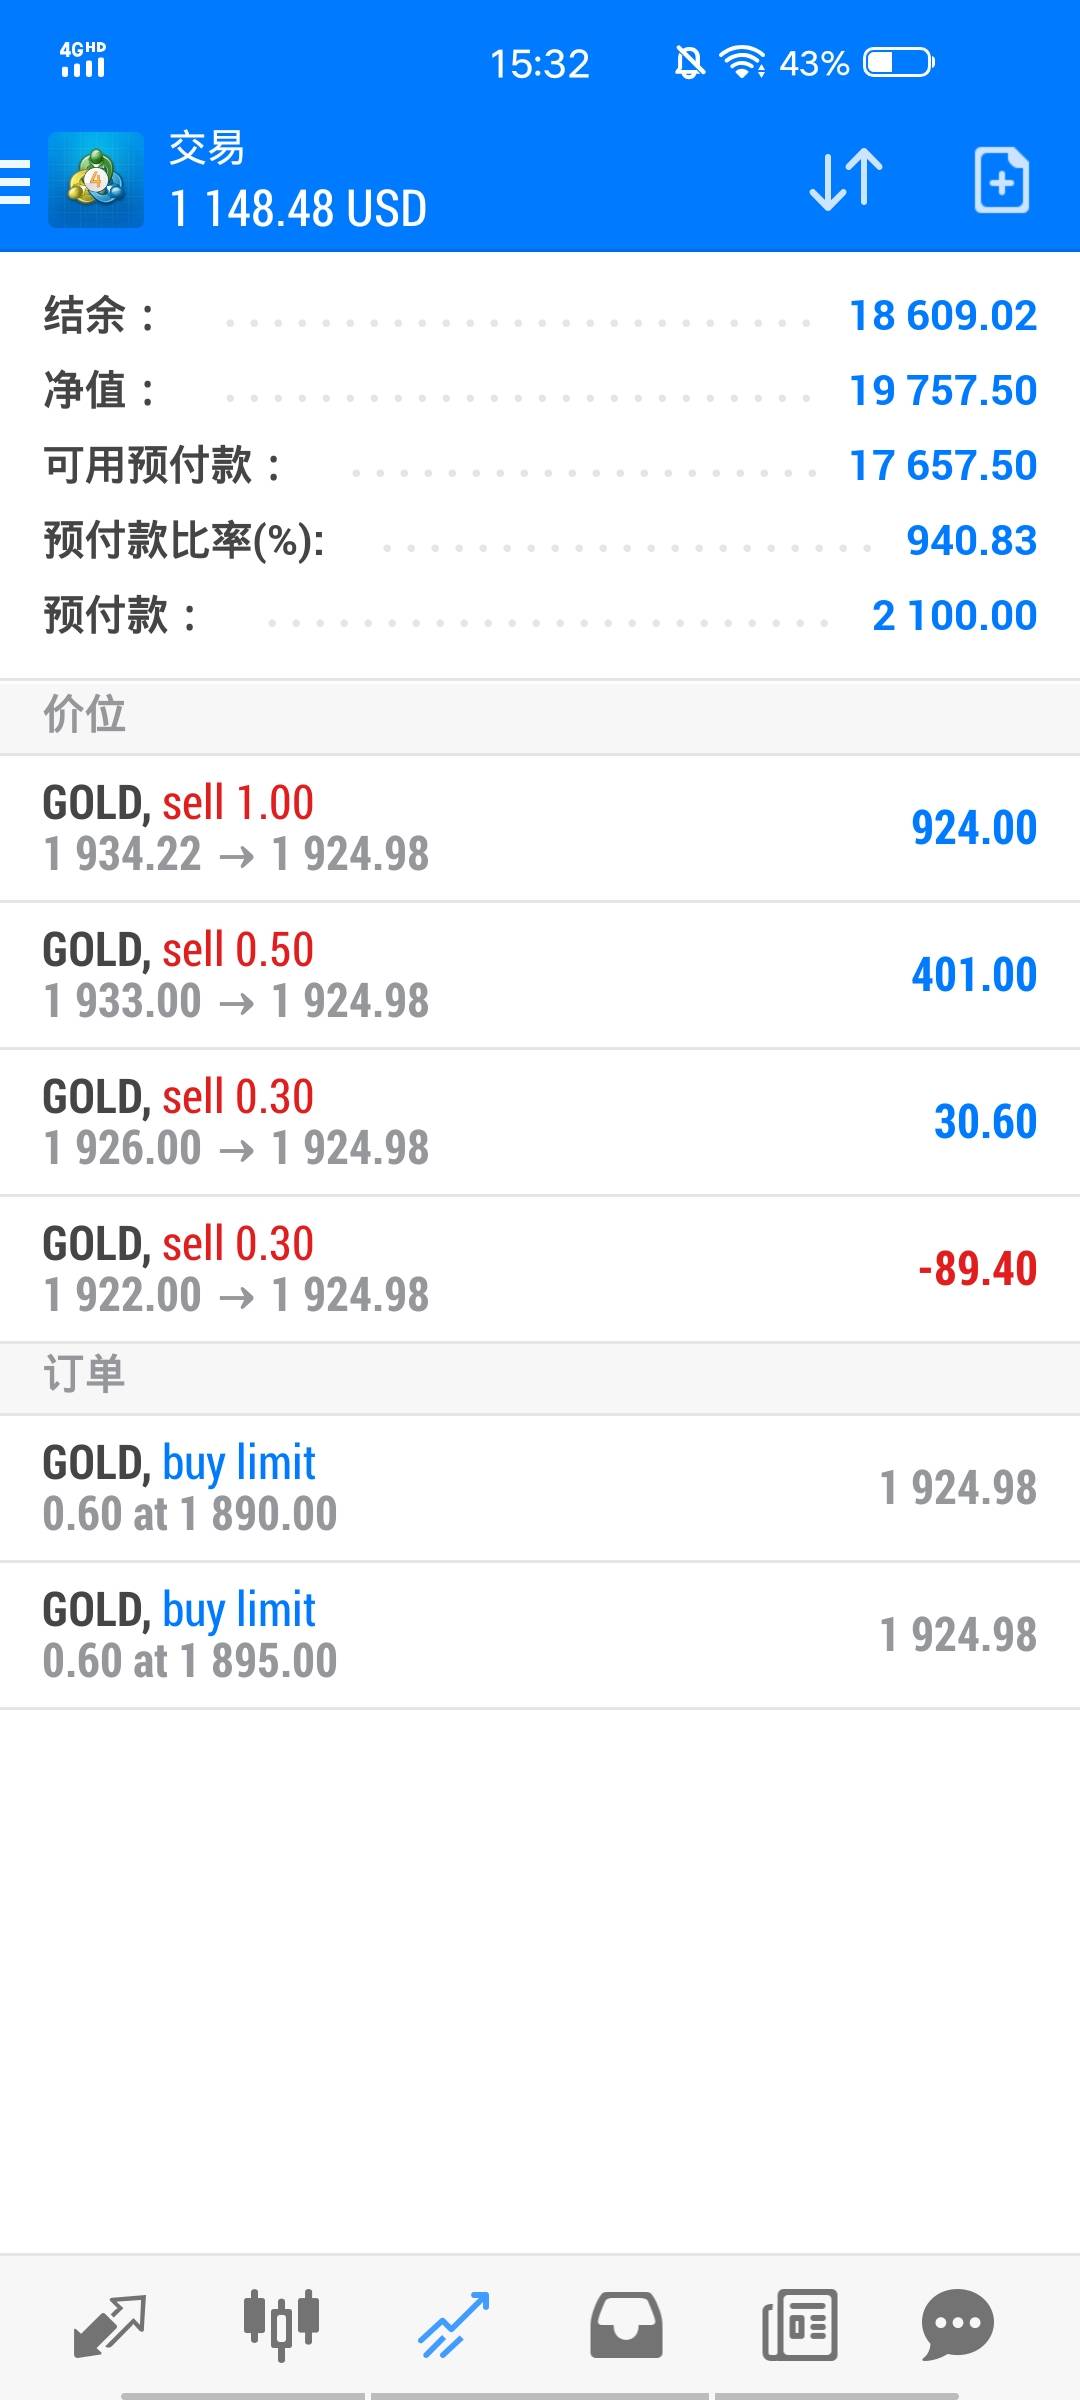The image size is (1080, 2400).
Task: Tap the sort arrows icon
Action: pos(845,181)
